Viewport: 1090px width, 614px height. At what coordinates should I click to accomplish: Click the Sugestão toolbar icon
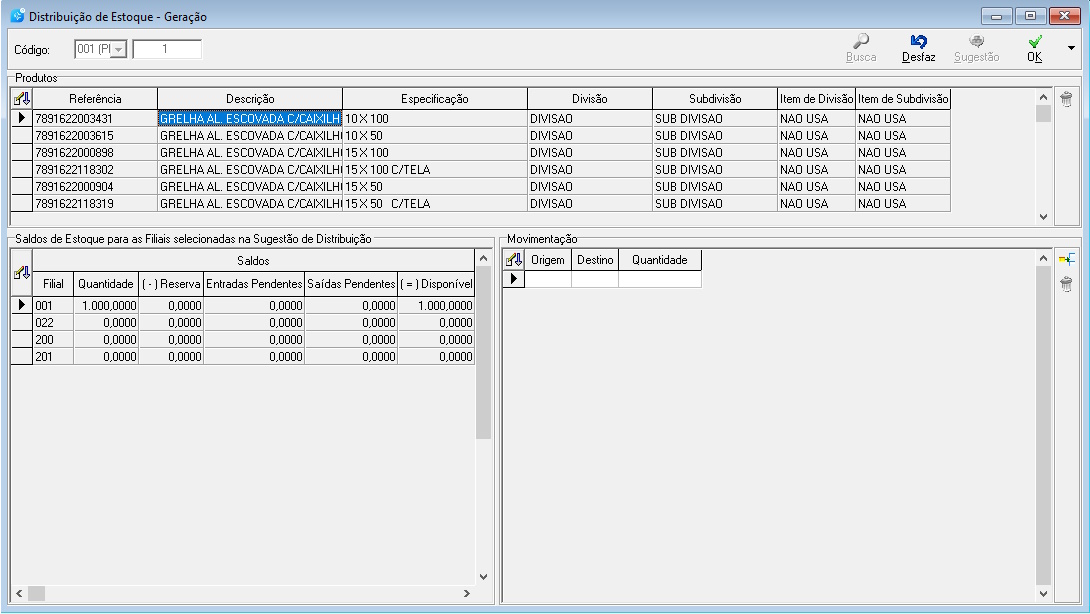[x=976, y=42]
